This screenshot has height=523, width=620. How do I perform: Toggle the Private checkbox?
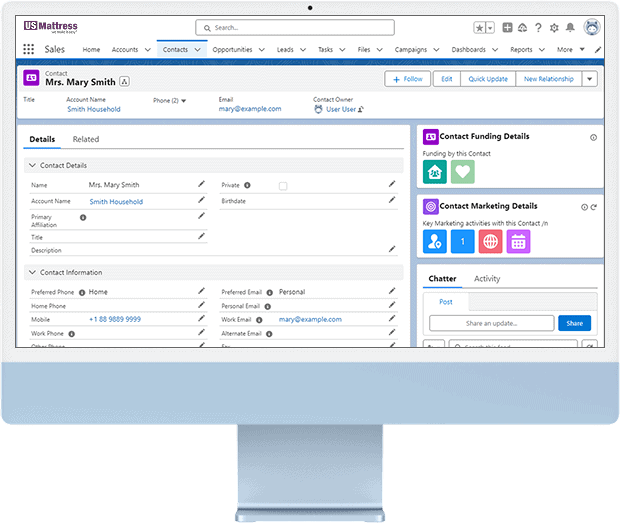point(283,186)
